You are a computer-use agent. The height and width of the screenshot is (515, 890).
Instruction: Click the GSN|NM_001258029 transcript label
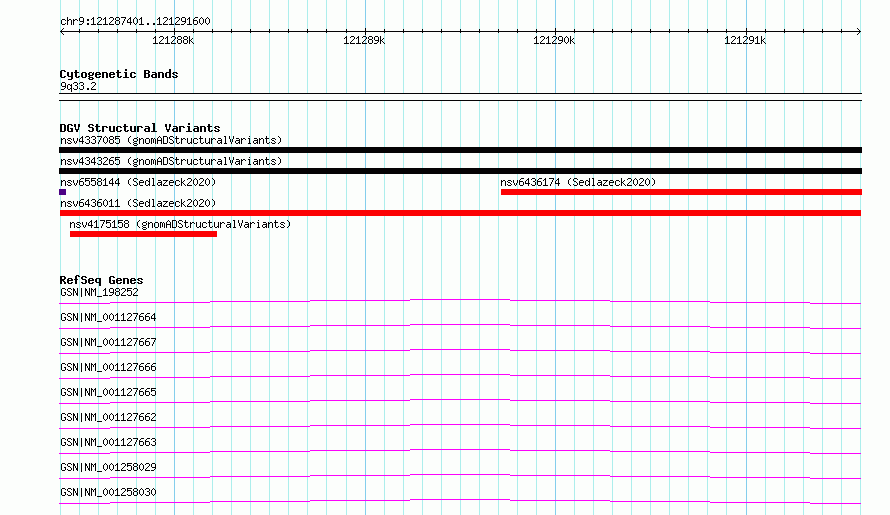[108, 467]
